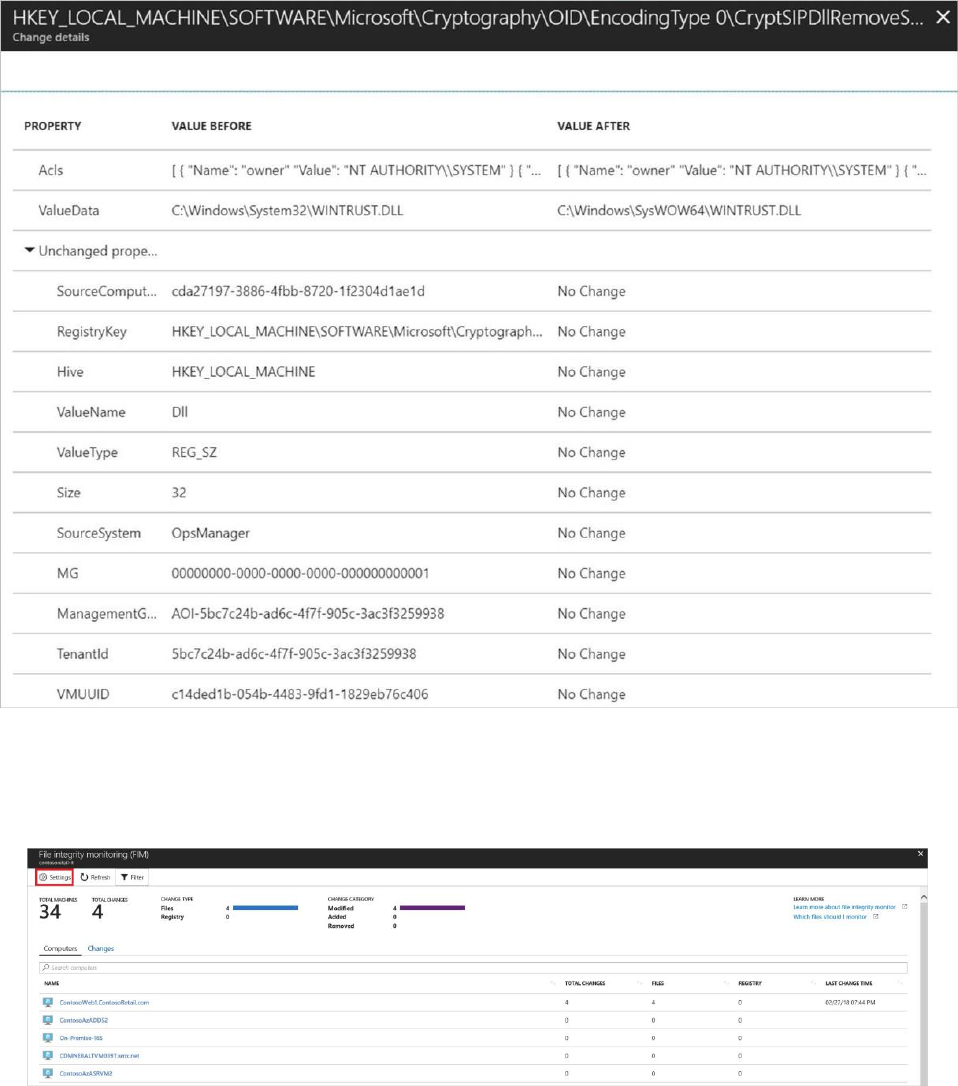Click C:\Windows\SysWOW64\WINTRUST.DLL after value
Viewport: 958px width, 1086px height.
(679, 211)
